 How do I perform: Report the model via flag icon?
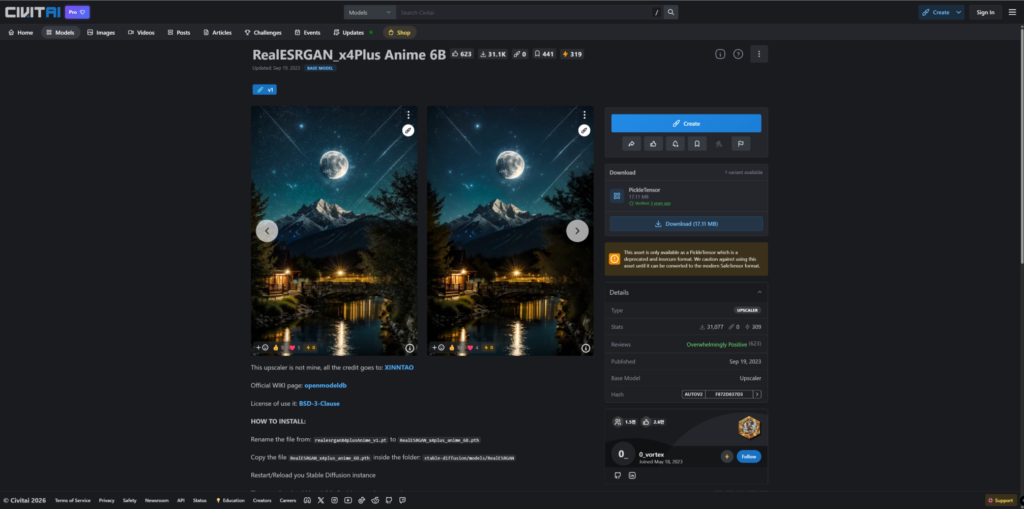(x=741, y=144)
